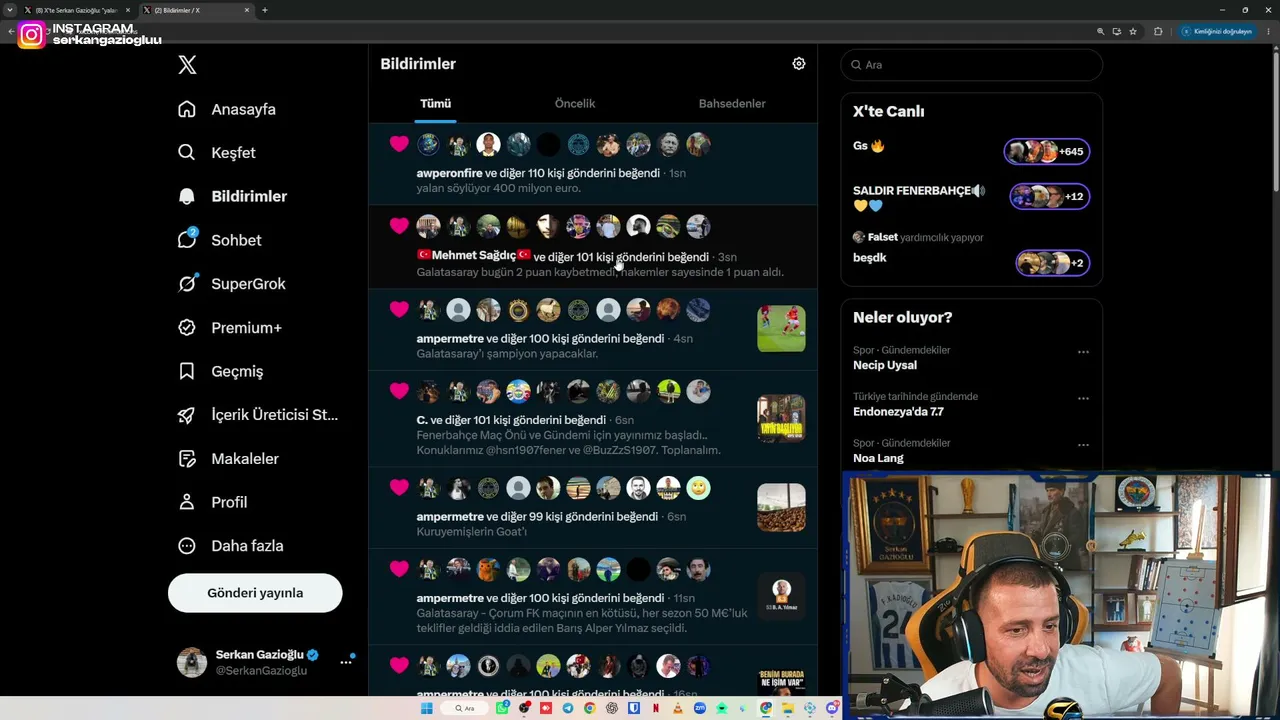Open WhatsApp from the taskbar
Viewport: 1280px width, 720px height.
coord(502,708)
